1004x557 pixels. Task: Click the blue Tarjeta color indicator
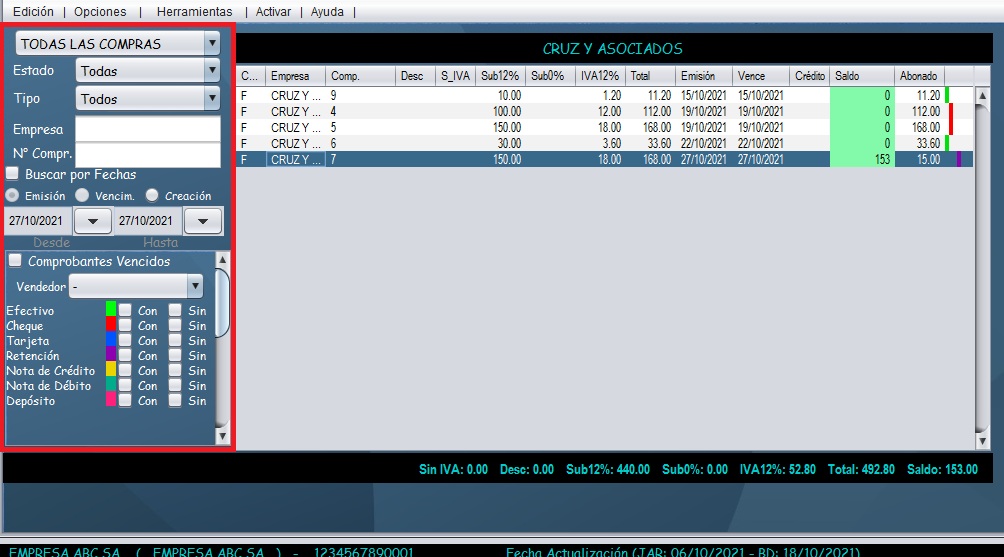(111, 340)
